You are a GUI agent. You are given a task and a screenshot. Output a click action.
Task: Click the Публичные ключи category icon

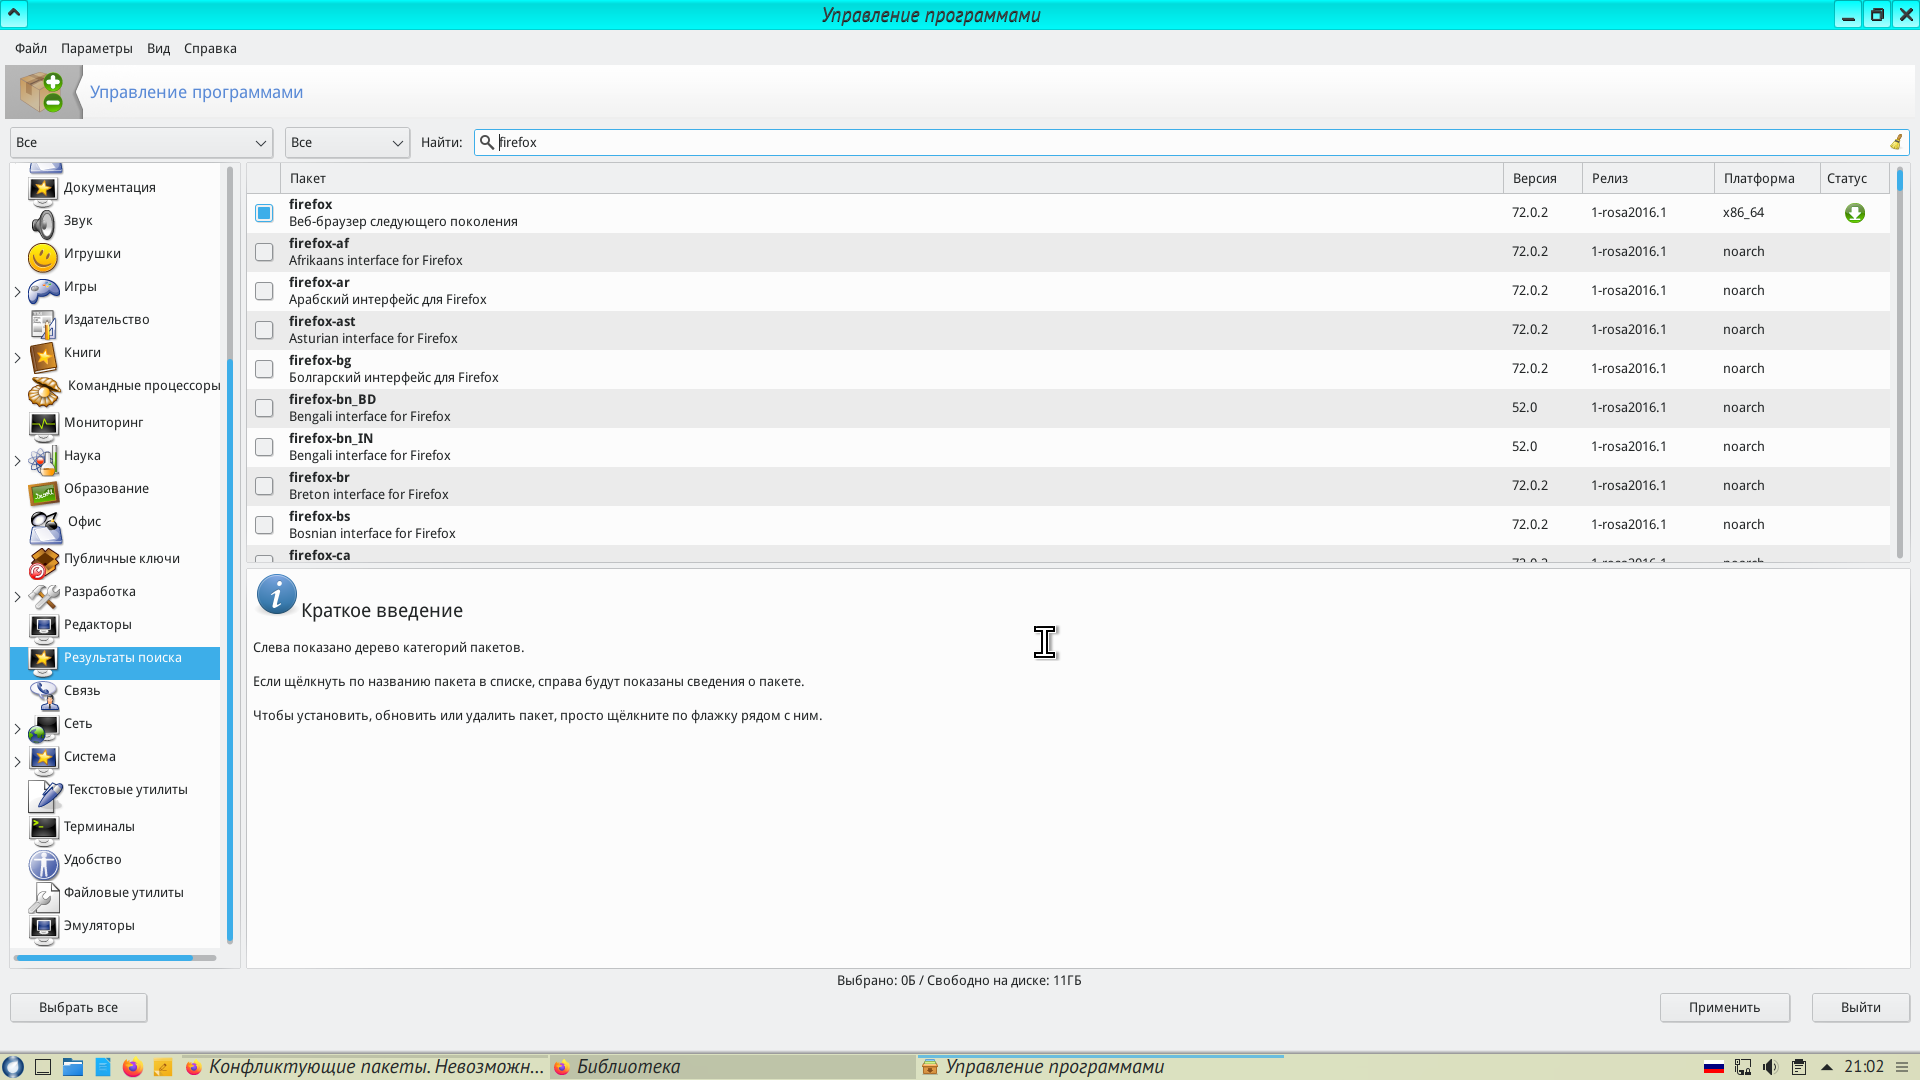click(43, 562)
